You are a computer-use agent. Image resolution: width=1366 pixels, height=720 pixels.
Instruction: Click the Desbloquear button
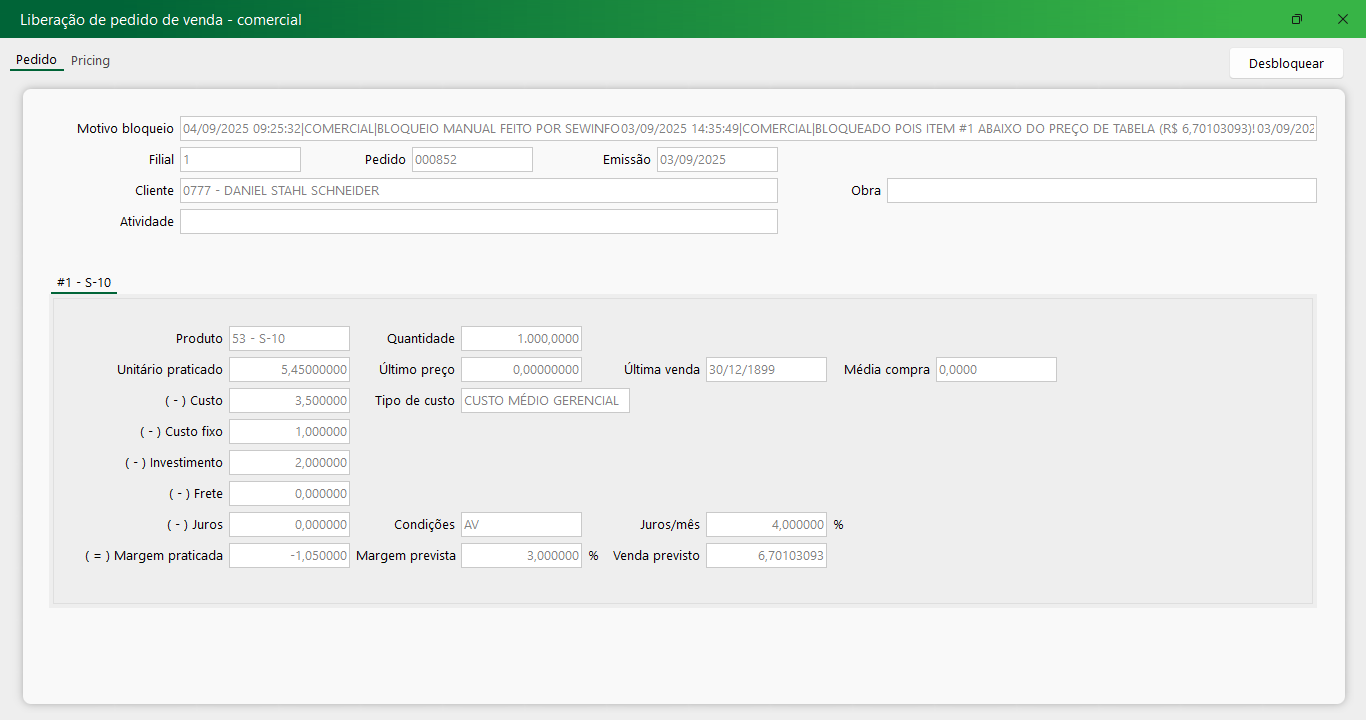pos(1286,63)
